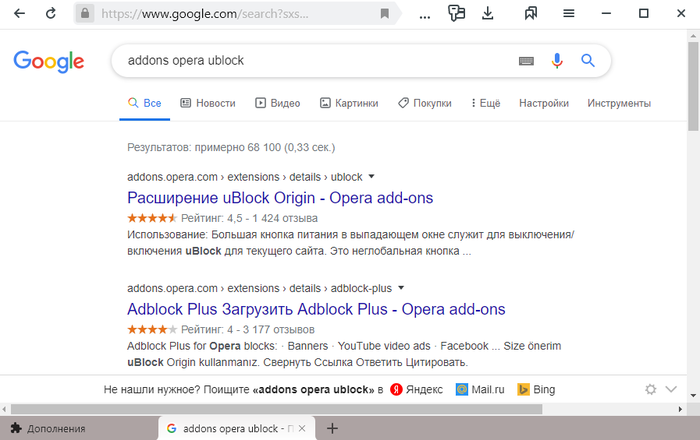This screenshot has width=700, height=440.
Task: Click the page reload button
Action: (51, 14)
